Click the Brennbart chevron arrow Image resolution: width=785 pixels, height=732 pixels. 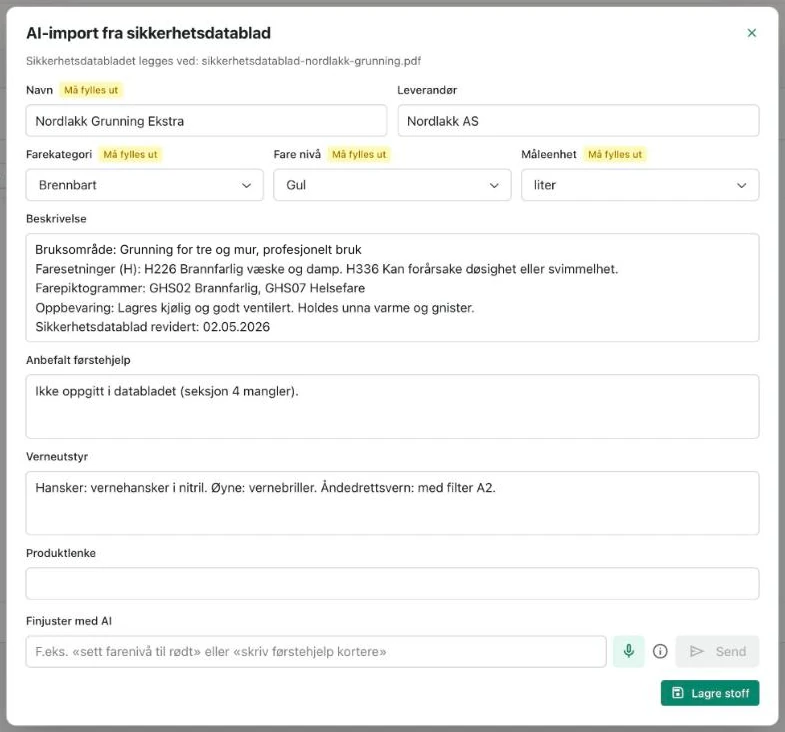246,185
